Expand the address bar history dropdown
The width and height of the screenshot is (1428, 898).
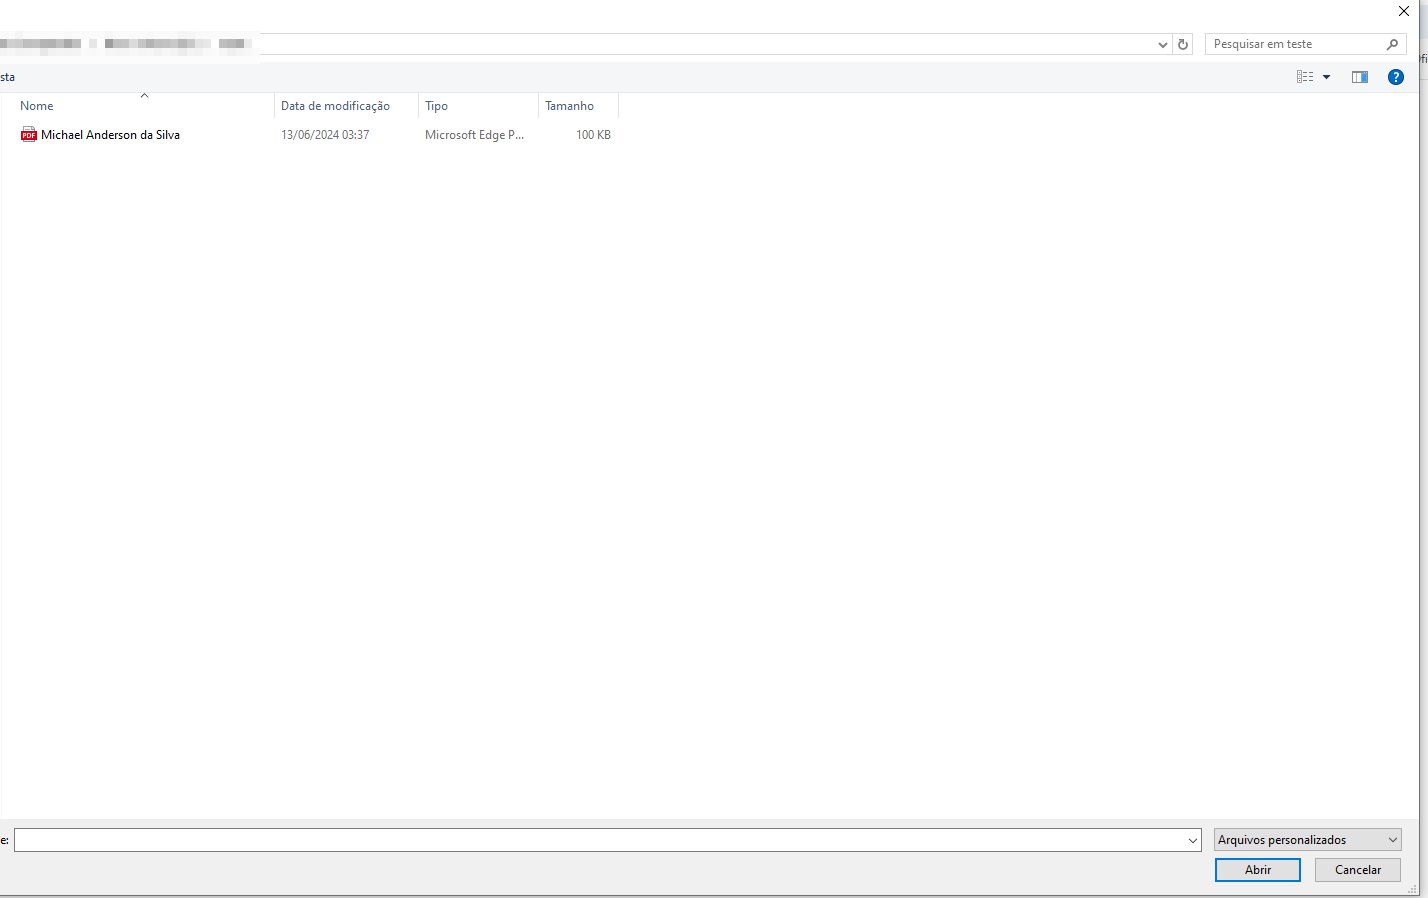point(1162,44)
